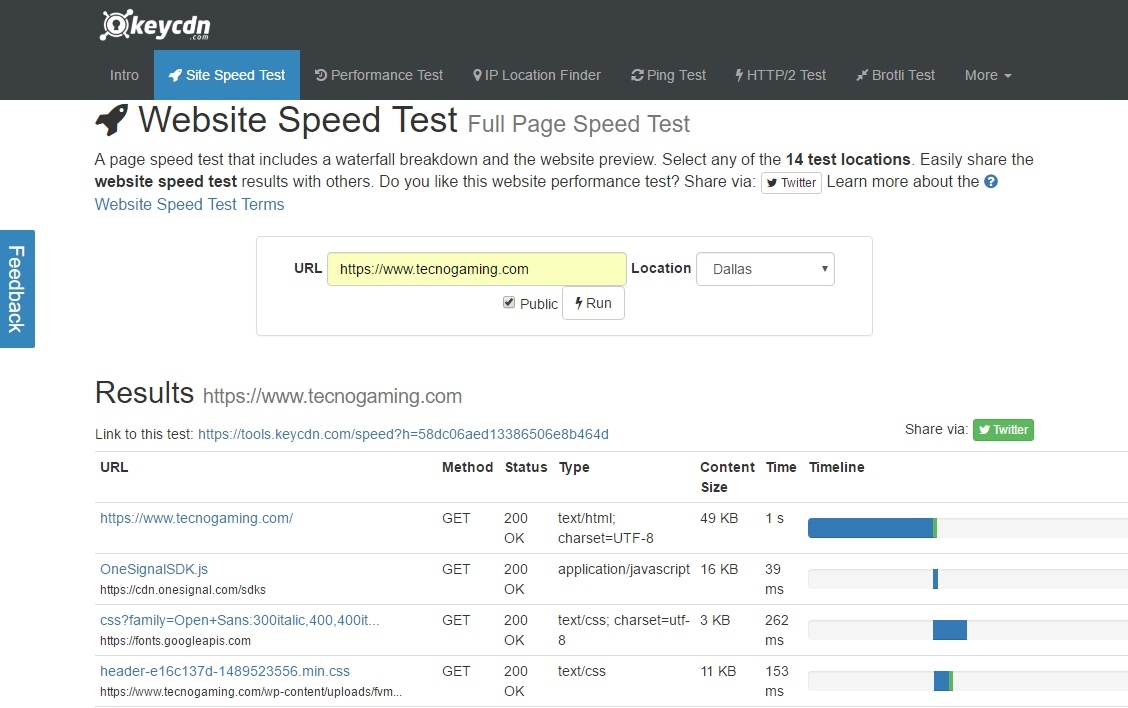Click the "39 ms" time cell
The width and height of the screenshot is (1128, 708).
click(774, 579)
